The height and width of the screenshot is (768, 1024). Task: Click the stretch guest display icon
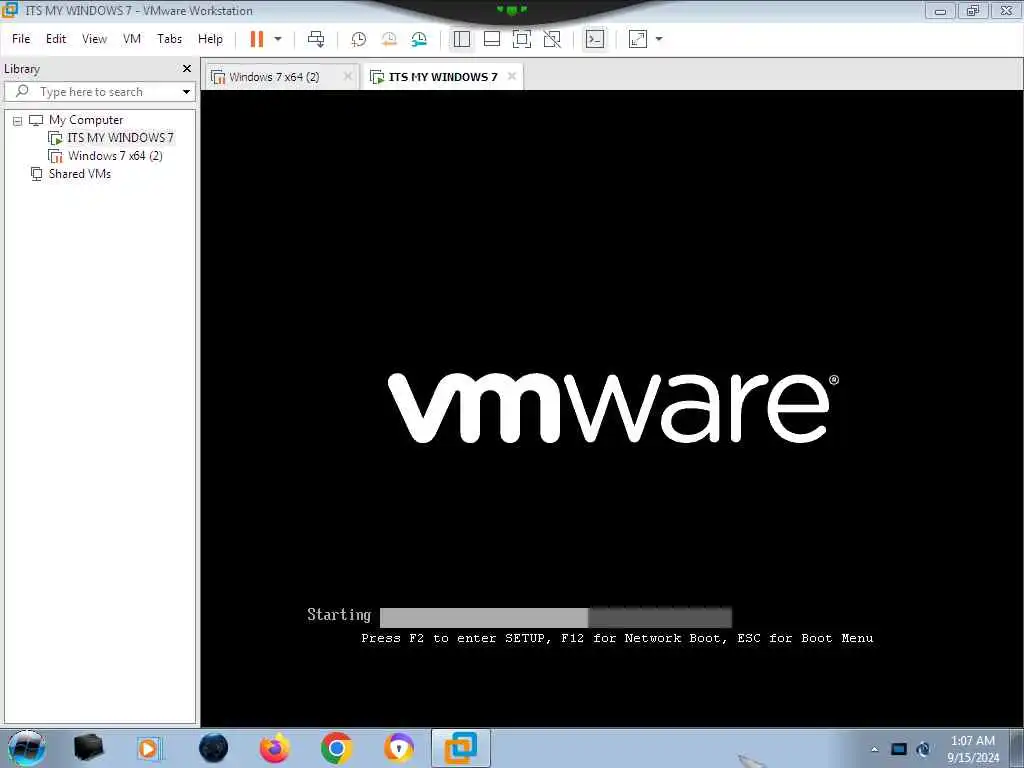click(638, 39)
